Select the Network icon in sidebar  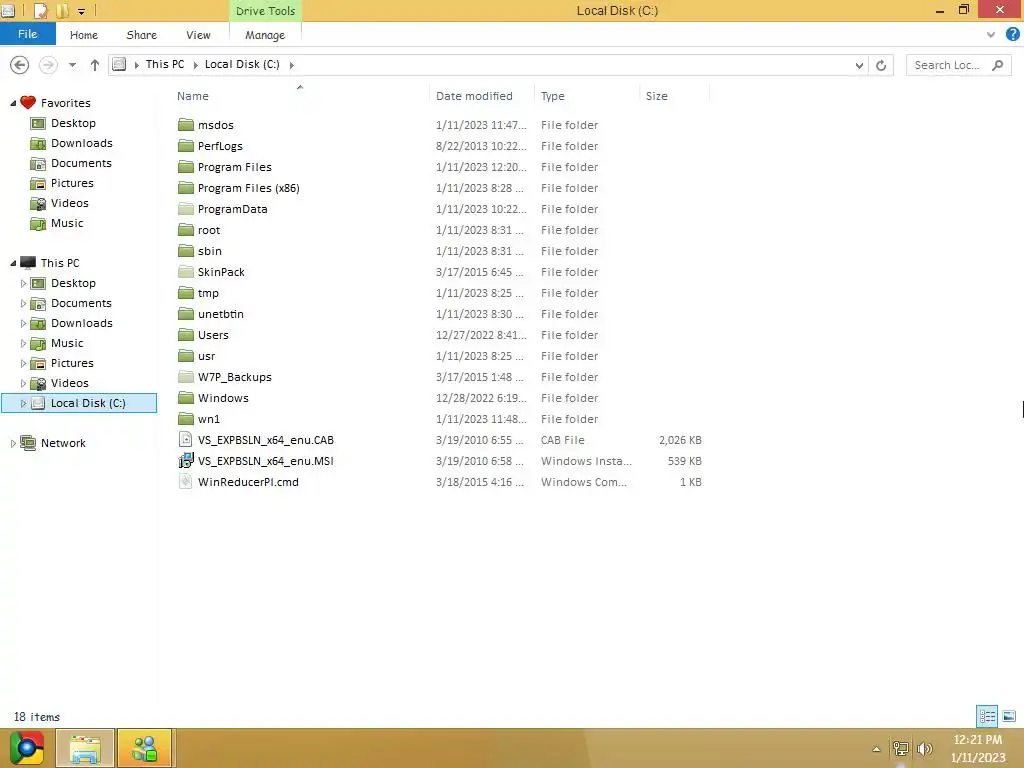coord(27,443)
